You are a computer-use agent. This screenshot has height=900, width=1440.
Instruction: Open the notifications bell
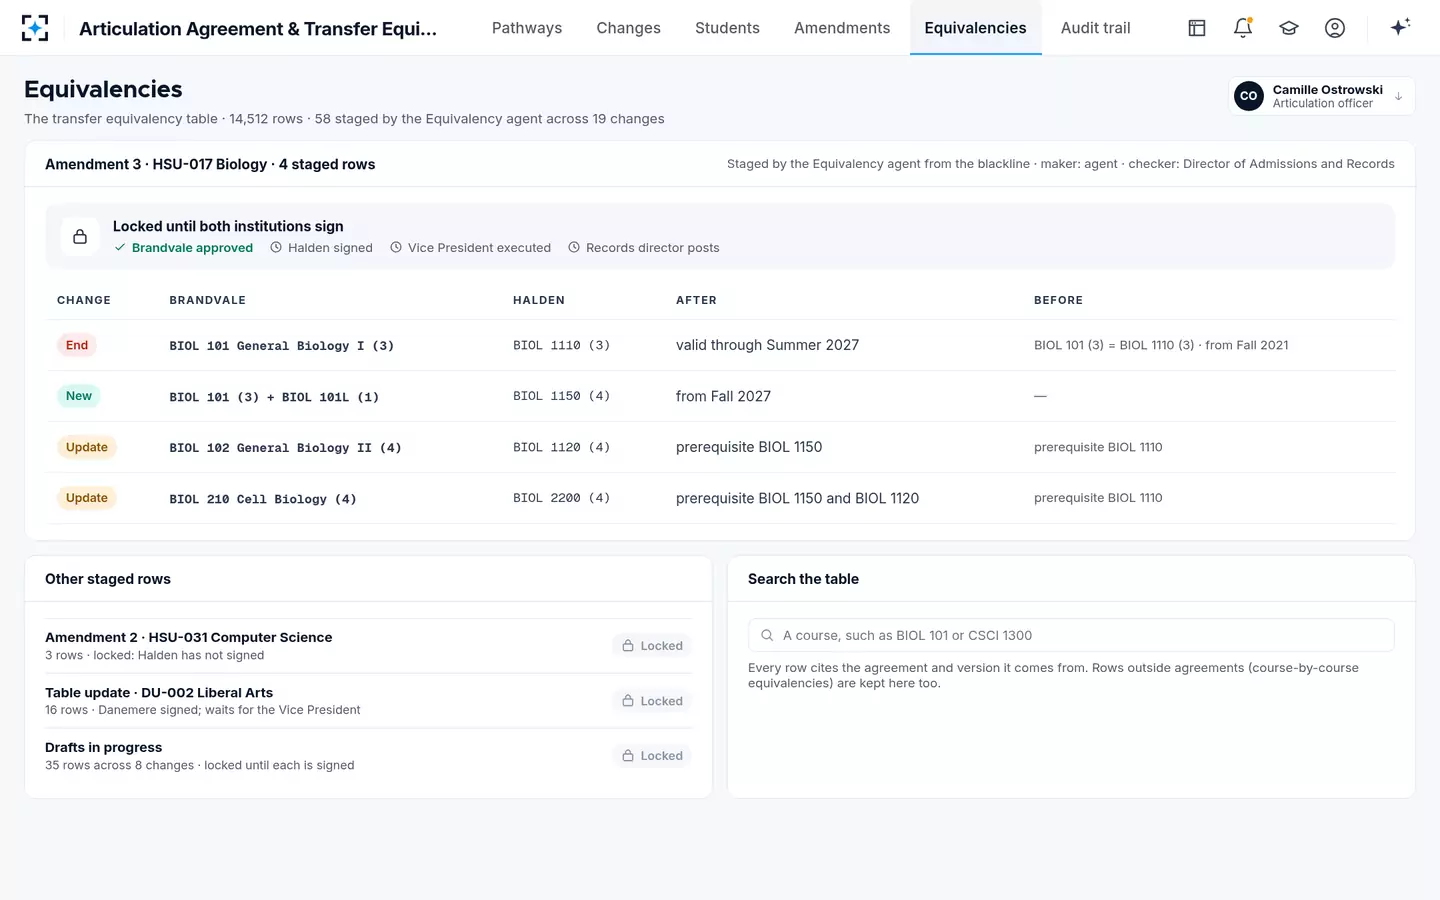(1243, 28)
